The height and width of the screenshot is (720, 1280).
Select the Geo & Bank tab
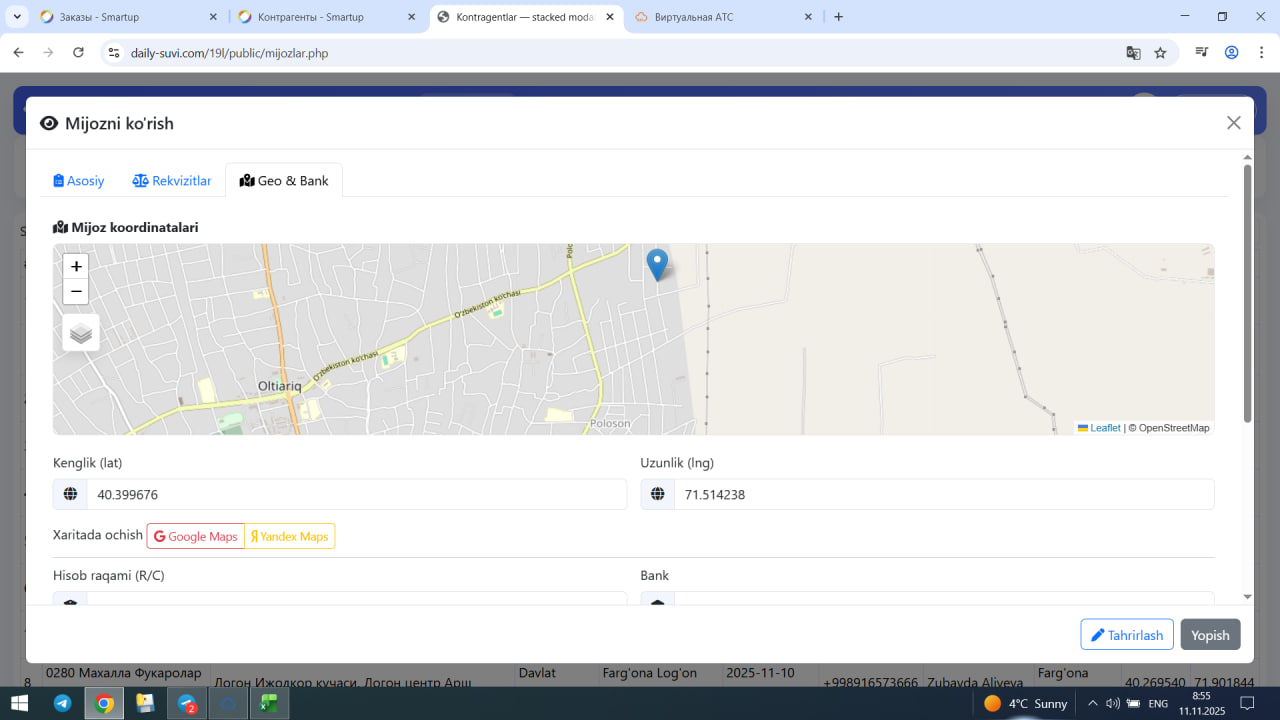[x=284, y=181]
